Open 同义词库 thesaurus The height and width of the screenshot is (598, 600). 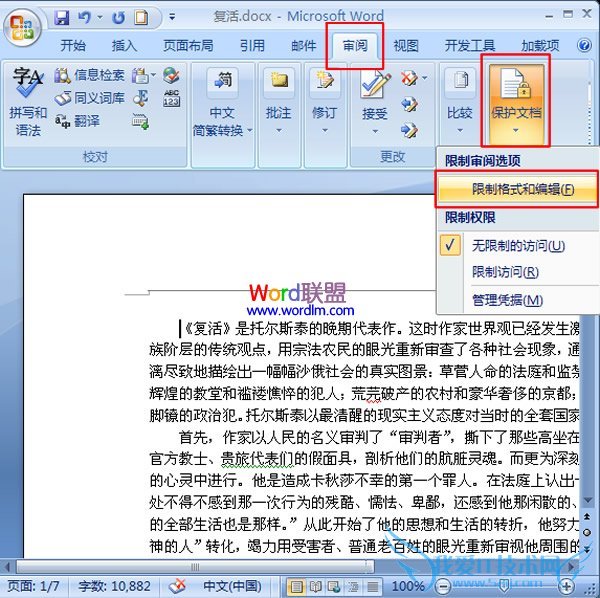(89, 98)
